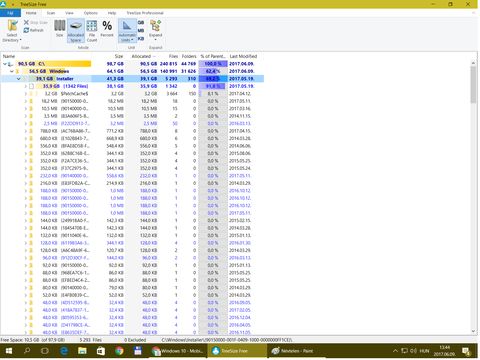Choose Automatic Units option
The height and width of the screenshot is (360, 480).
click(x=127, y=31)
